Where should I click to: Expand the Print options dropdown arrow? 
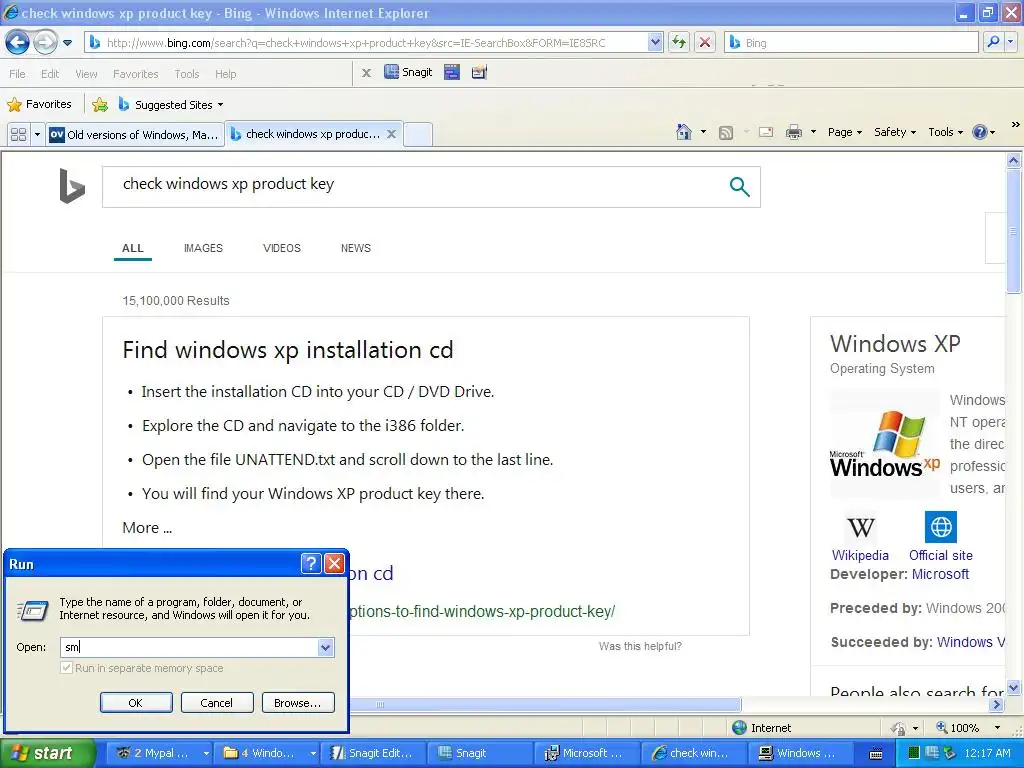pos(813,132)
